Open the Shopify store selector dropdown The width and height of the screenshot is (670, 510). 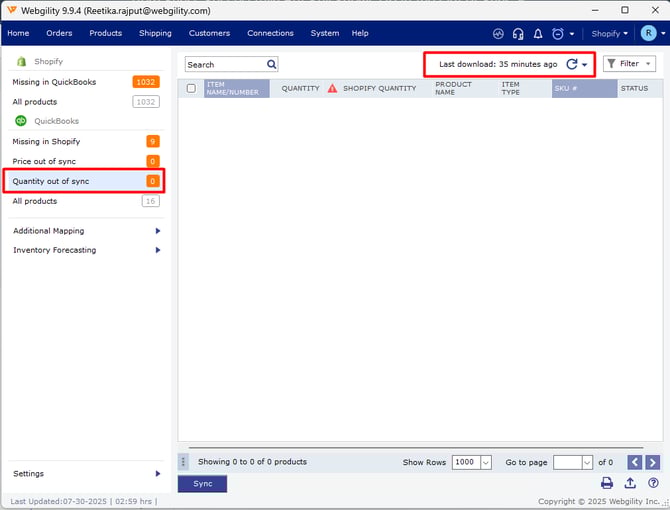[x=609, y=33]
